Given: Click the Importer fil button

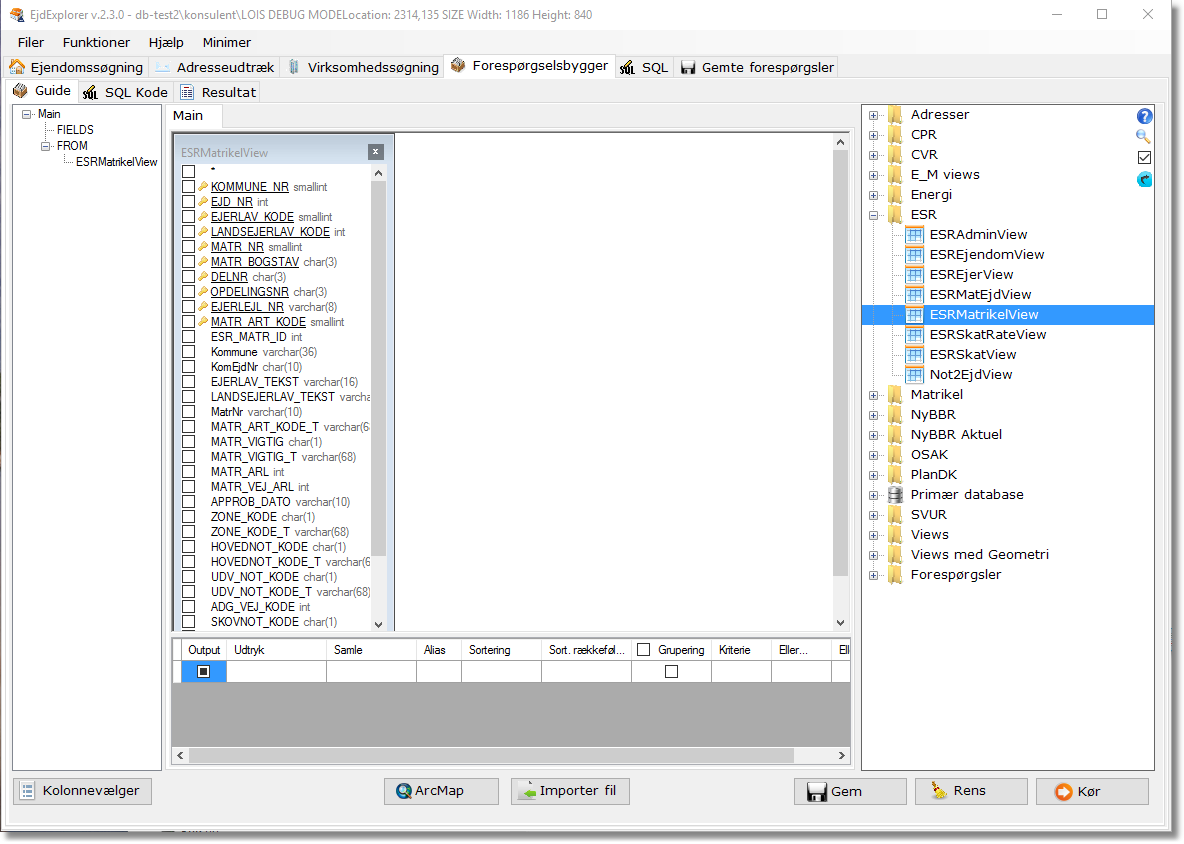Looking at the screenshot, I should tap(570, 791).
